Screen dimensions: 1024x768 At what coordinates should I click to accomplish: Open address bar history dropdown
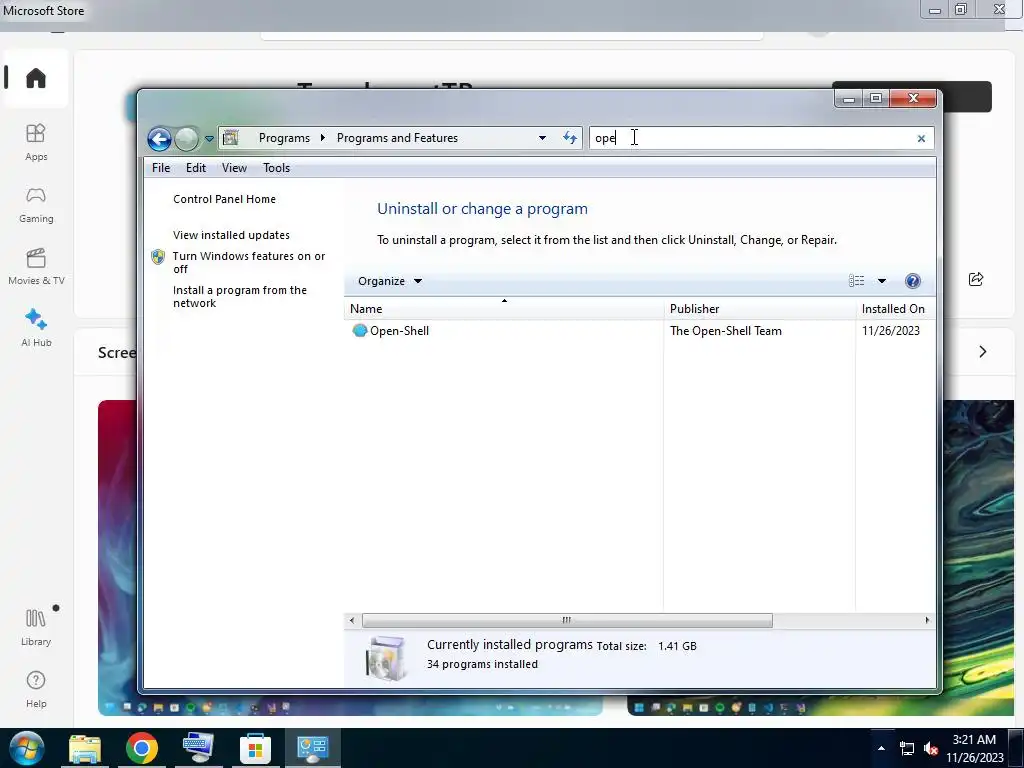542,138
